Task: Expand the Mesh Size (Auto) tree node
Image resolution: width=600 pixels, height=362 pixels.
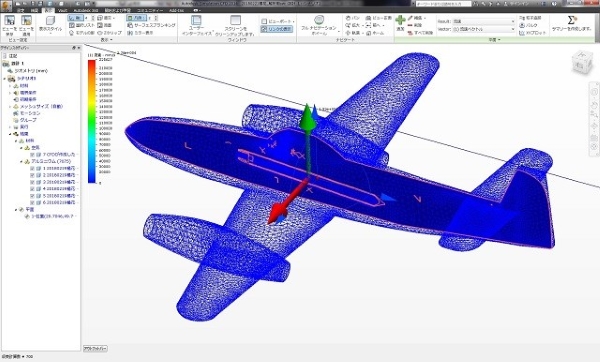Action: click(x=10, y=106)
